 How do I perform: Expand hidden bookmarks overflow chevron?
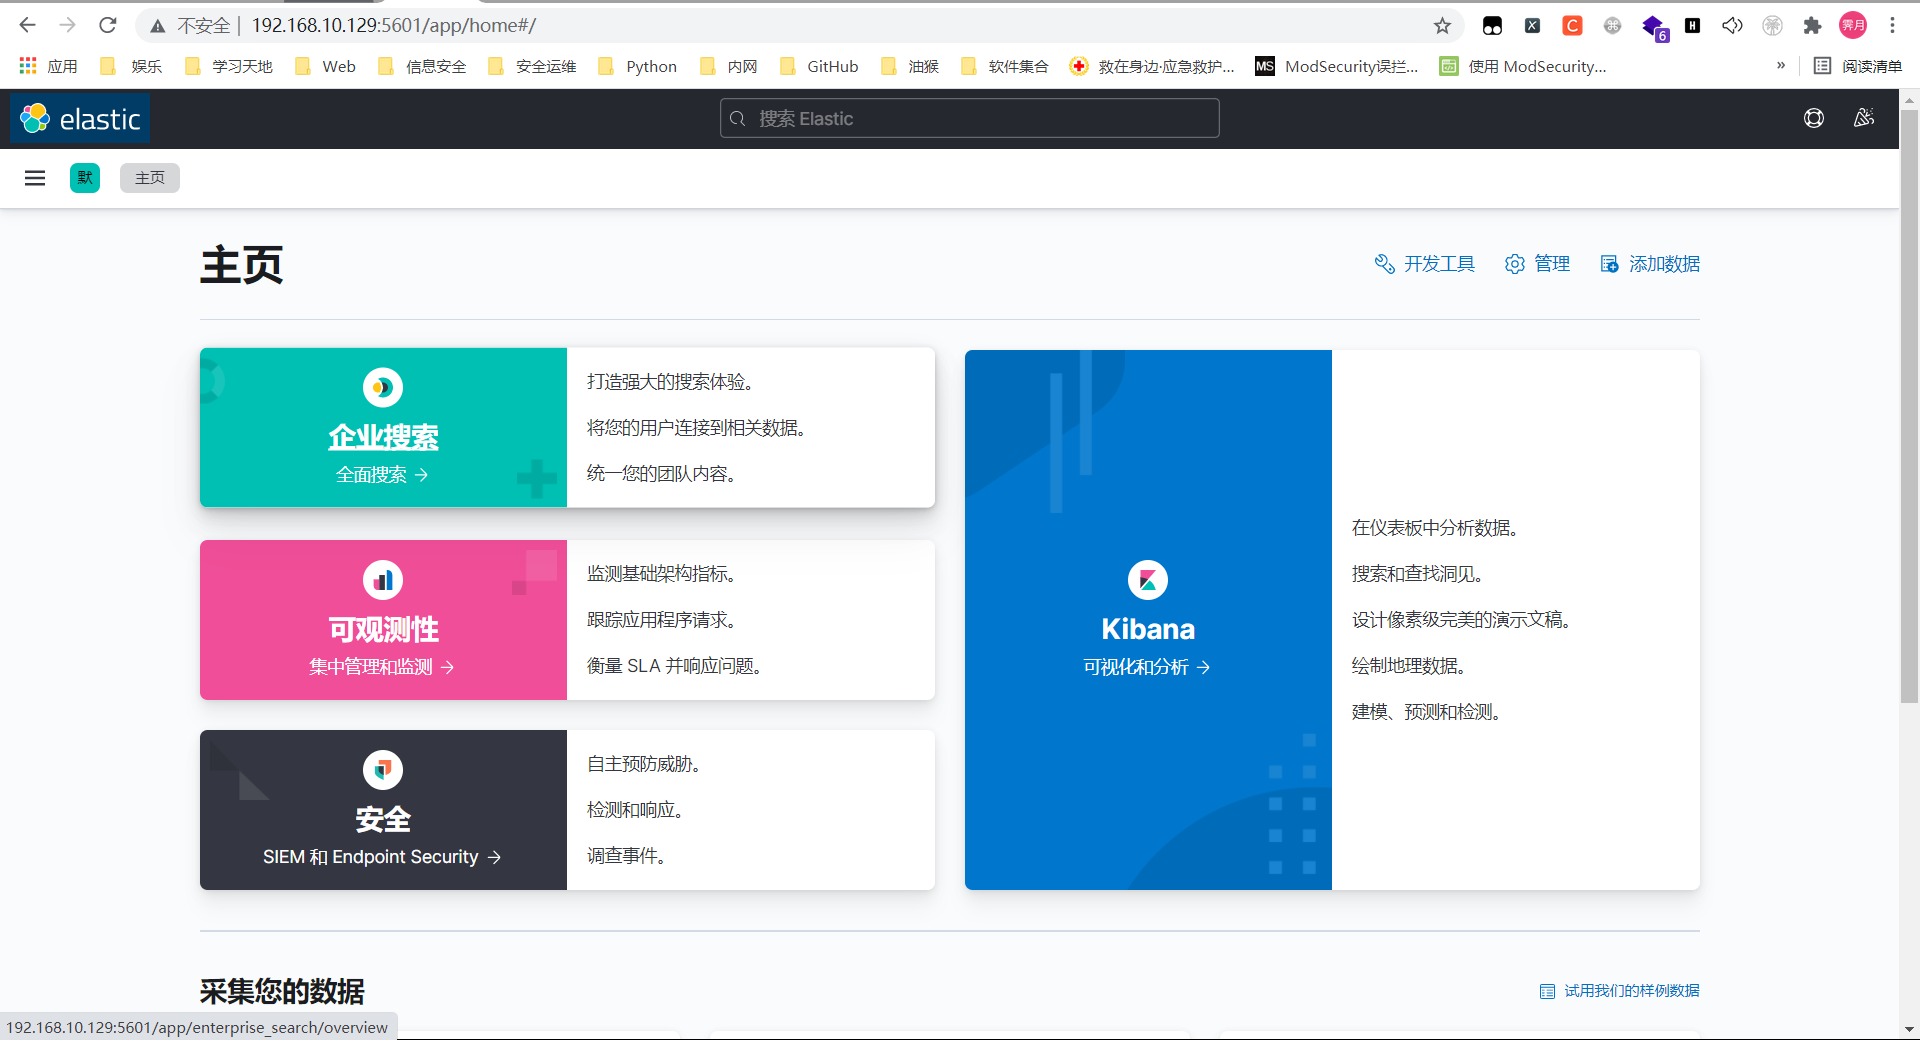tap(1780, 66)
